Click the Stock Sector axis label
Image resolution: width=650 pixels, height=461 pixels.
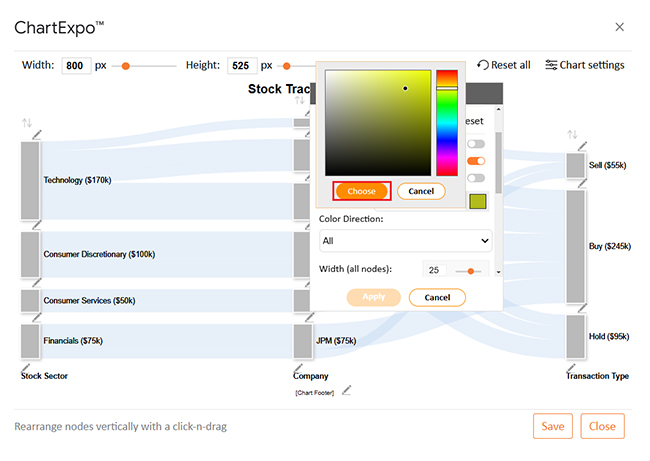[x=44, y=376]
